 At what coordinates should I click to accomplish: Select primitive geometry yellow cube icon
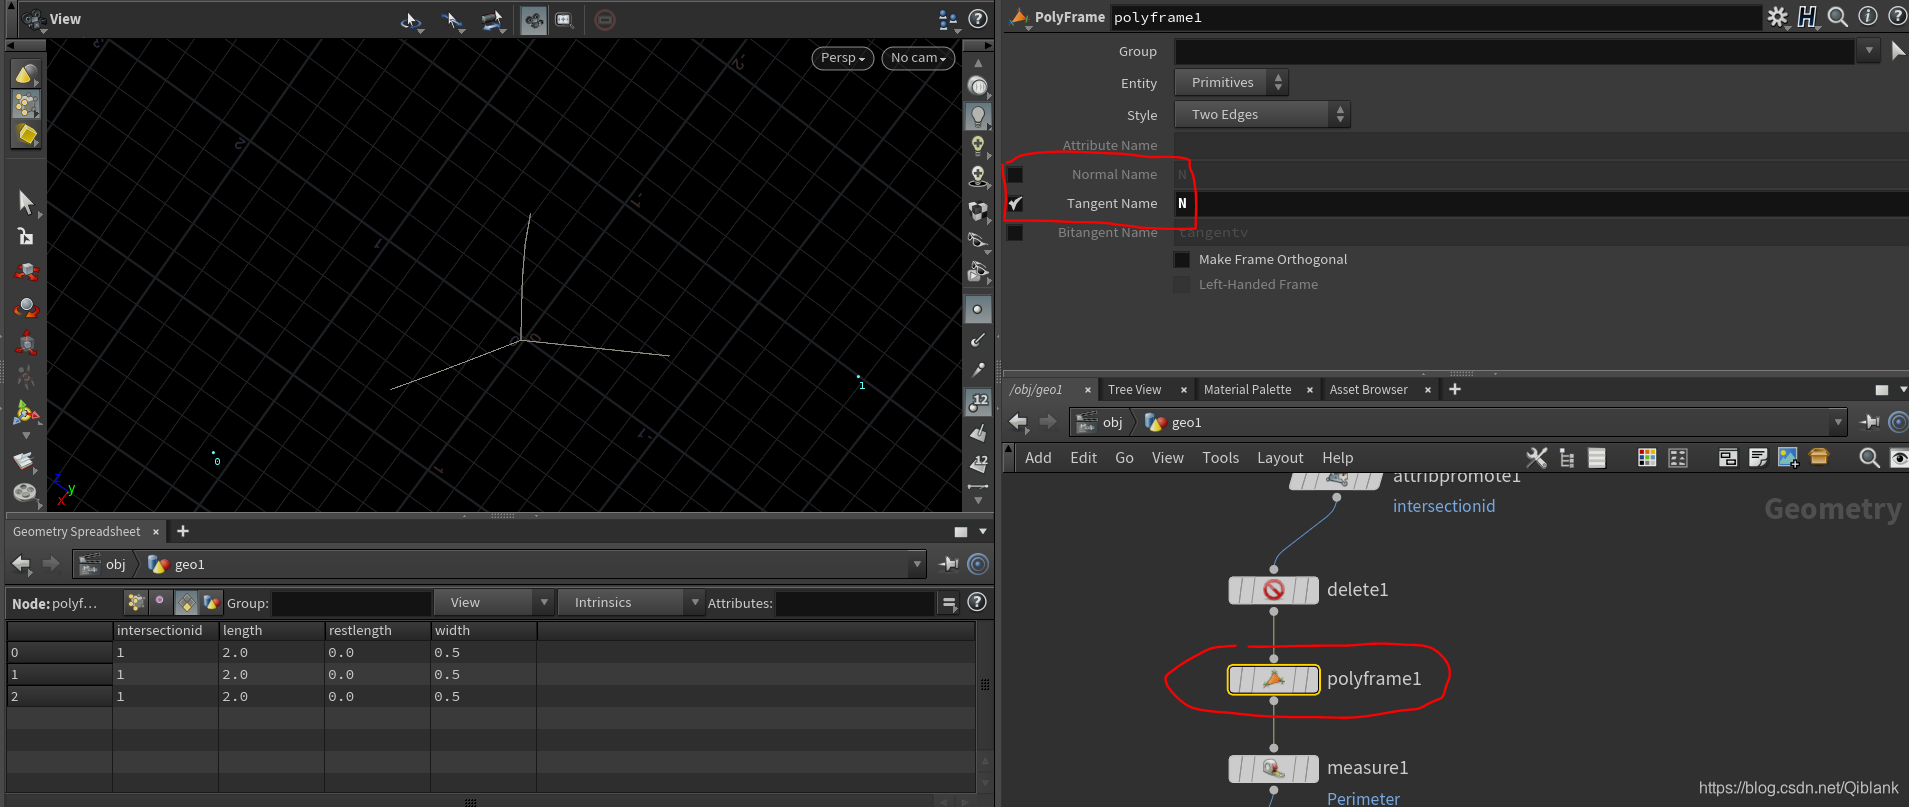(26, 134)
